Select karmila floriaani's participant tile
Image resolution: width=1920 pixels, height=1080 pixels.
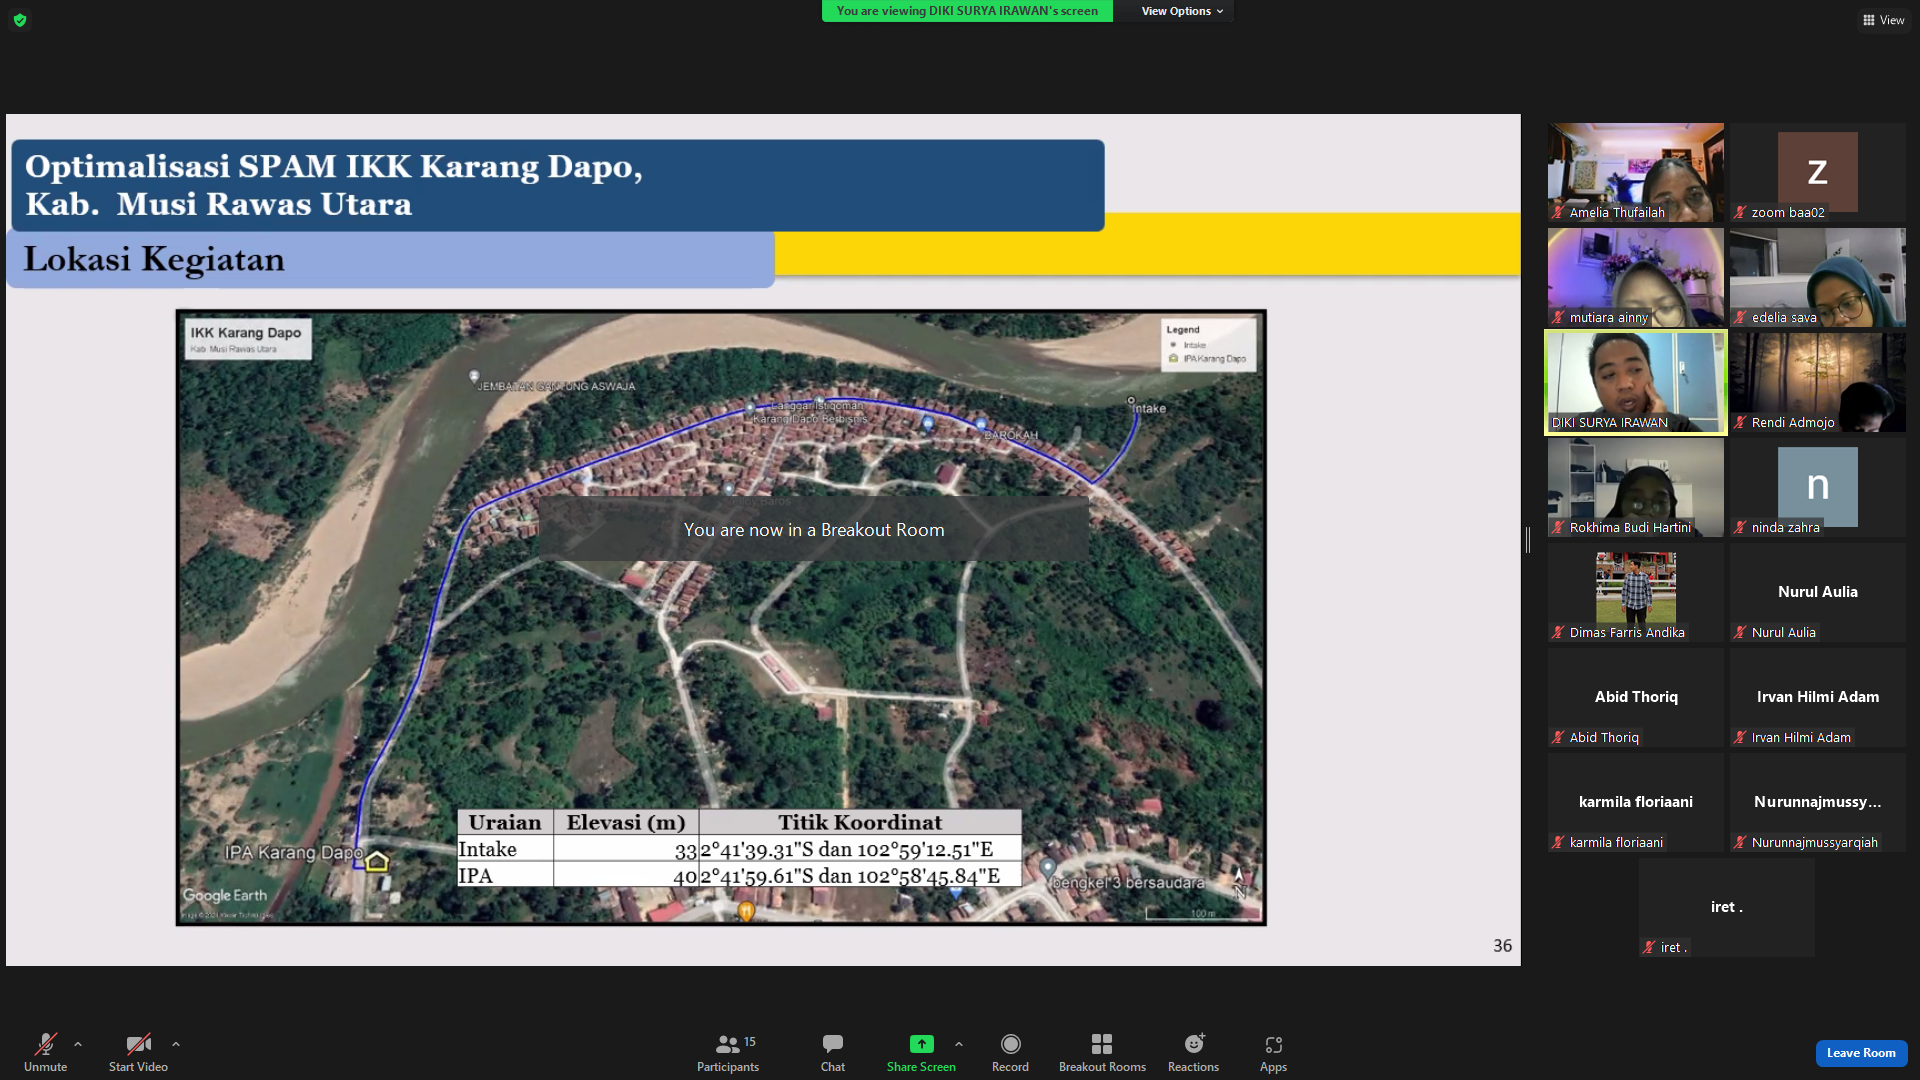(1636, 802)
